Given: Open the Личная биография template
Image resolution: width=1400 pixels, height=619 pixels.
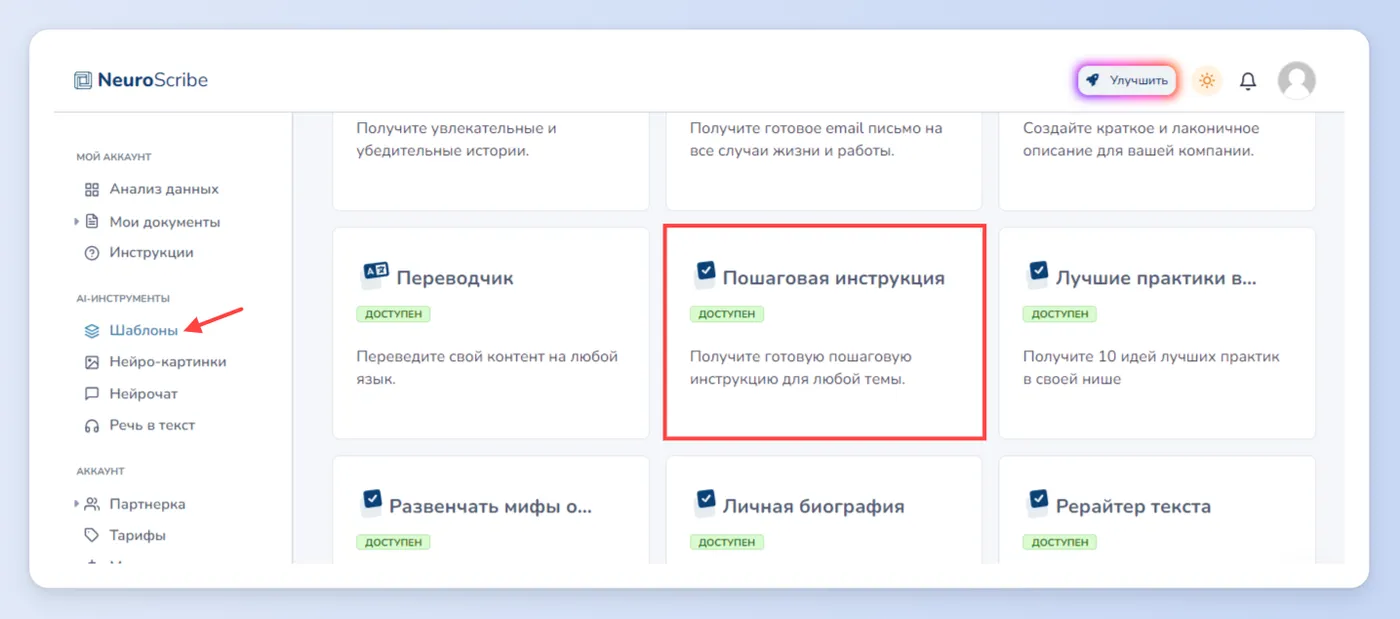Looking at the screenshot, I should (824, 509).
